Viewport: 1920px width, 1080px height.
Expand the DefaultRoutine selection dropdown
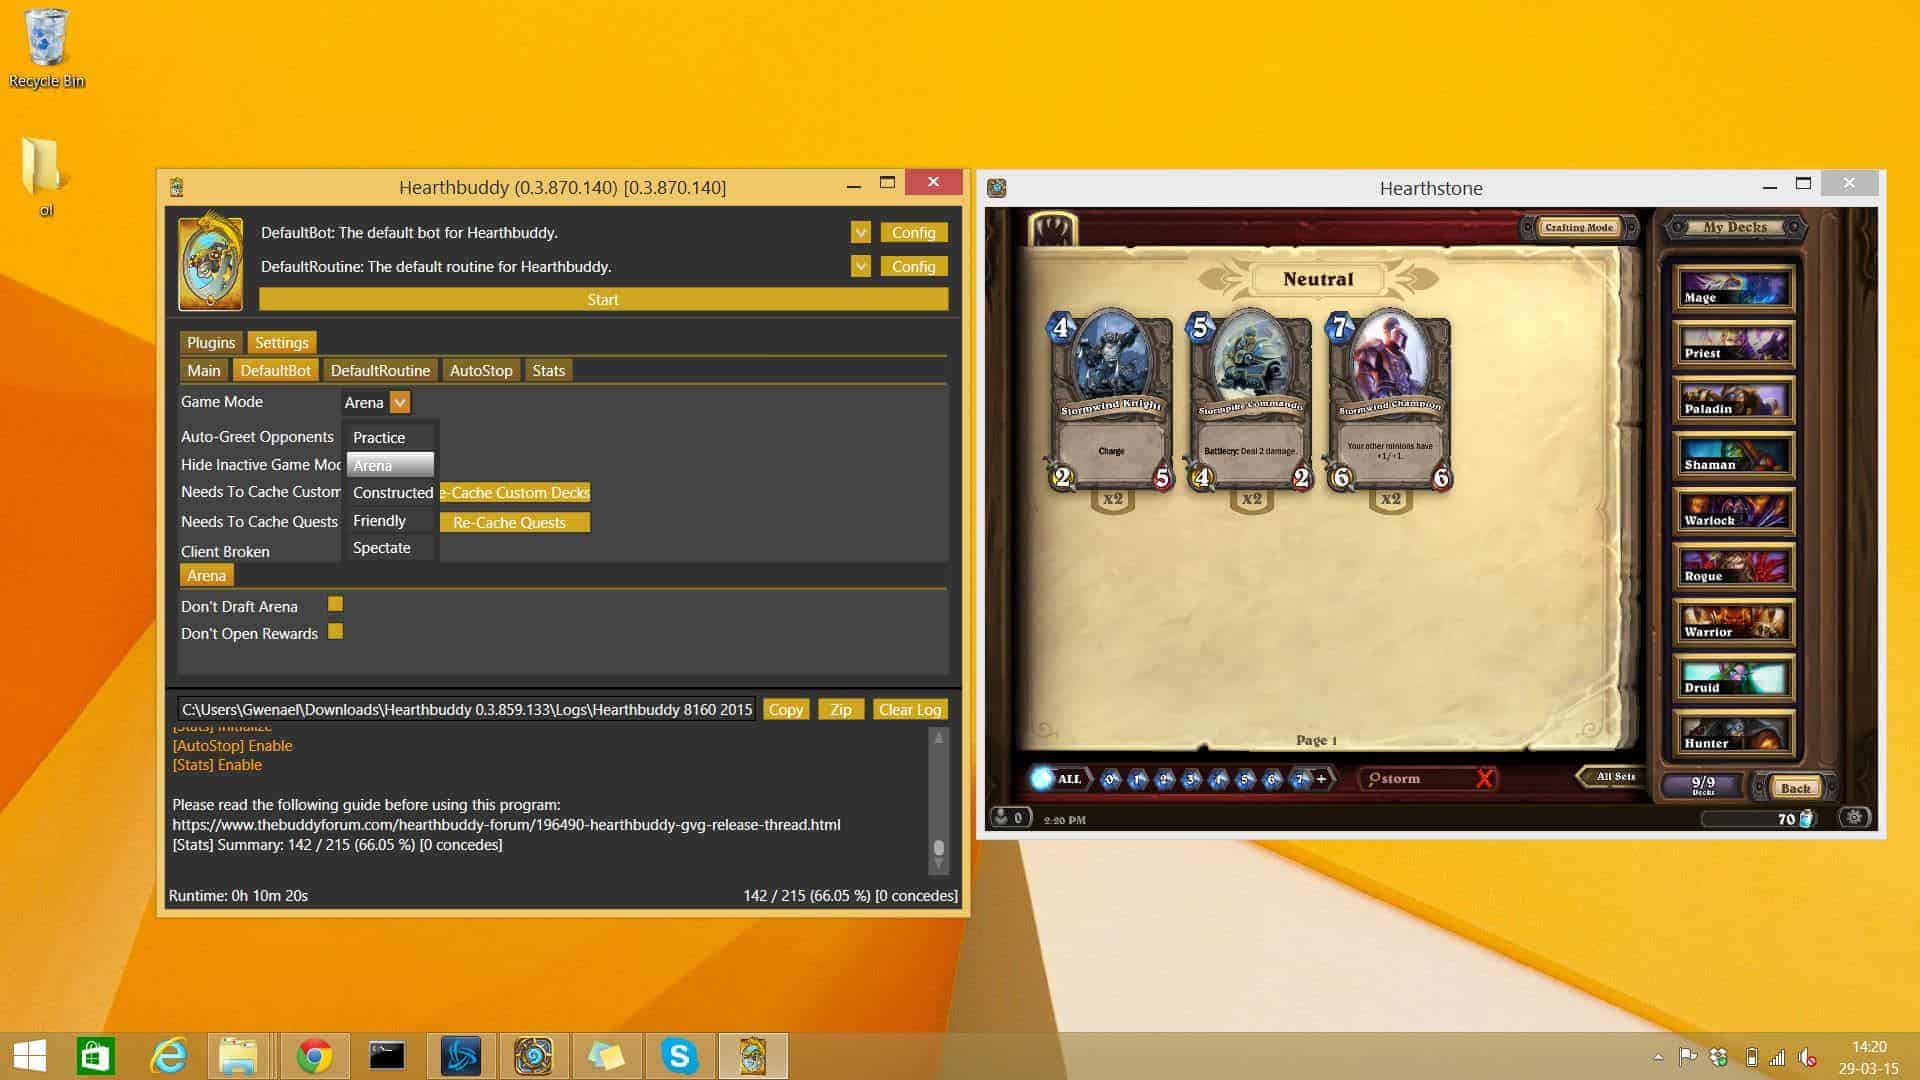click(x=860, y=266)
